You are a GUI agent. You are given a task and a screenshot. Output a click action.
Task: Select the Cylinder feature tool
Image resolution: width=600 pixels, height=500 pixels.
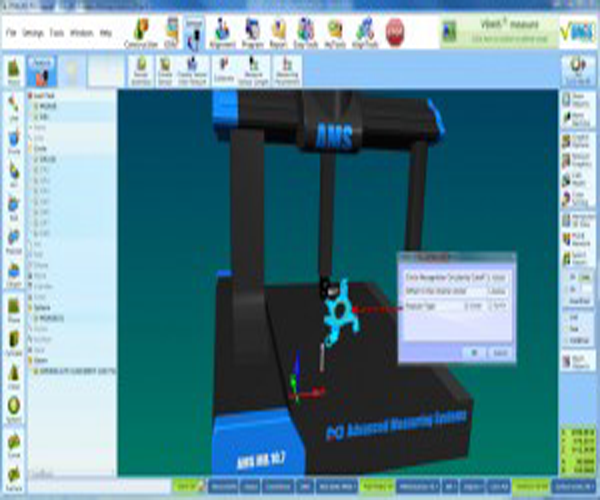(x=14, y=343)
